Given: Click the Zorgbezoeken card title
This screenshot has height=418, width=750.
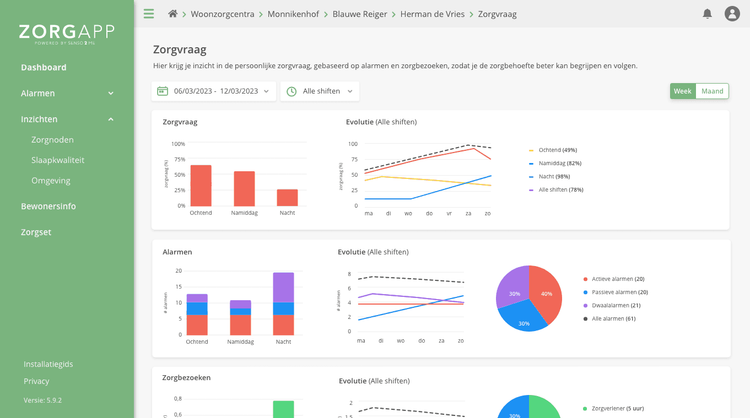Looking at the screenshot, I should 186,378.
